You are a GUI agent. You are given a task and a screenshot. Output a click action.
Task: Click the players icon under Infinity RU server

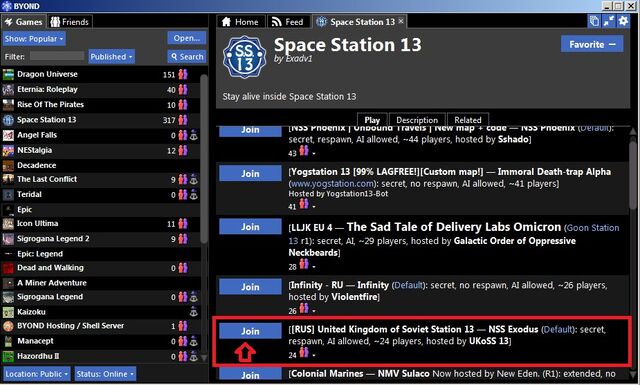click(304, 308)
